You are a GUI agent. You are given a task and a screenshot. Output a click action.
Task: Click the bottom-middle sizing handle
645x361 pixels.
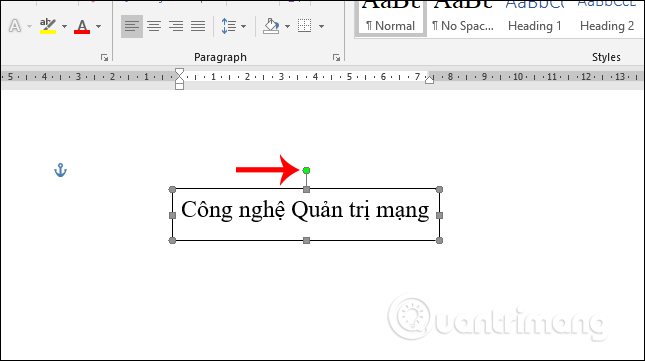point(306,241)
